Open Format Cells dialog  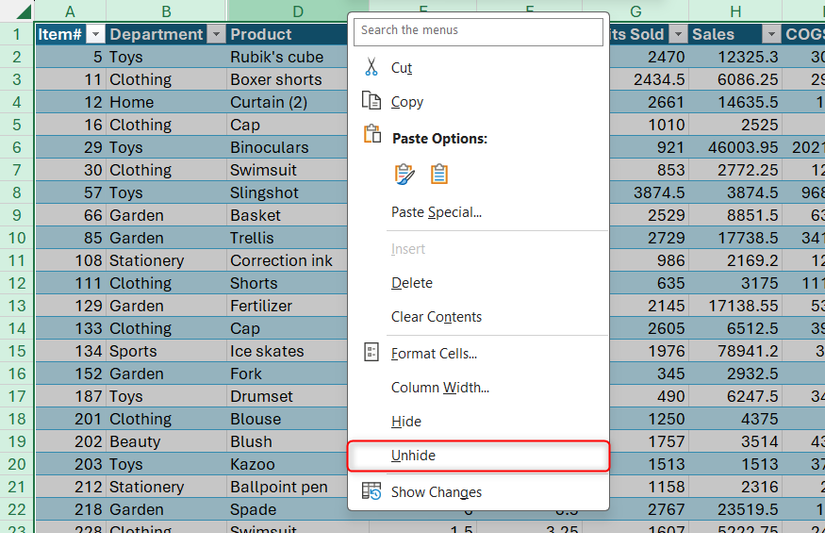(478, 354)
